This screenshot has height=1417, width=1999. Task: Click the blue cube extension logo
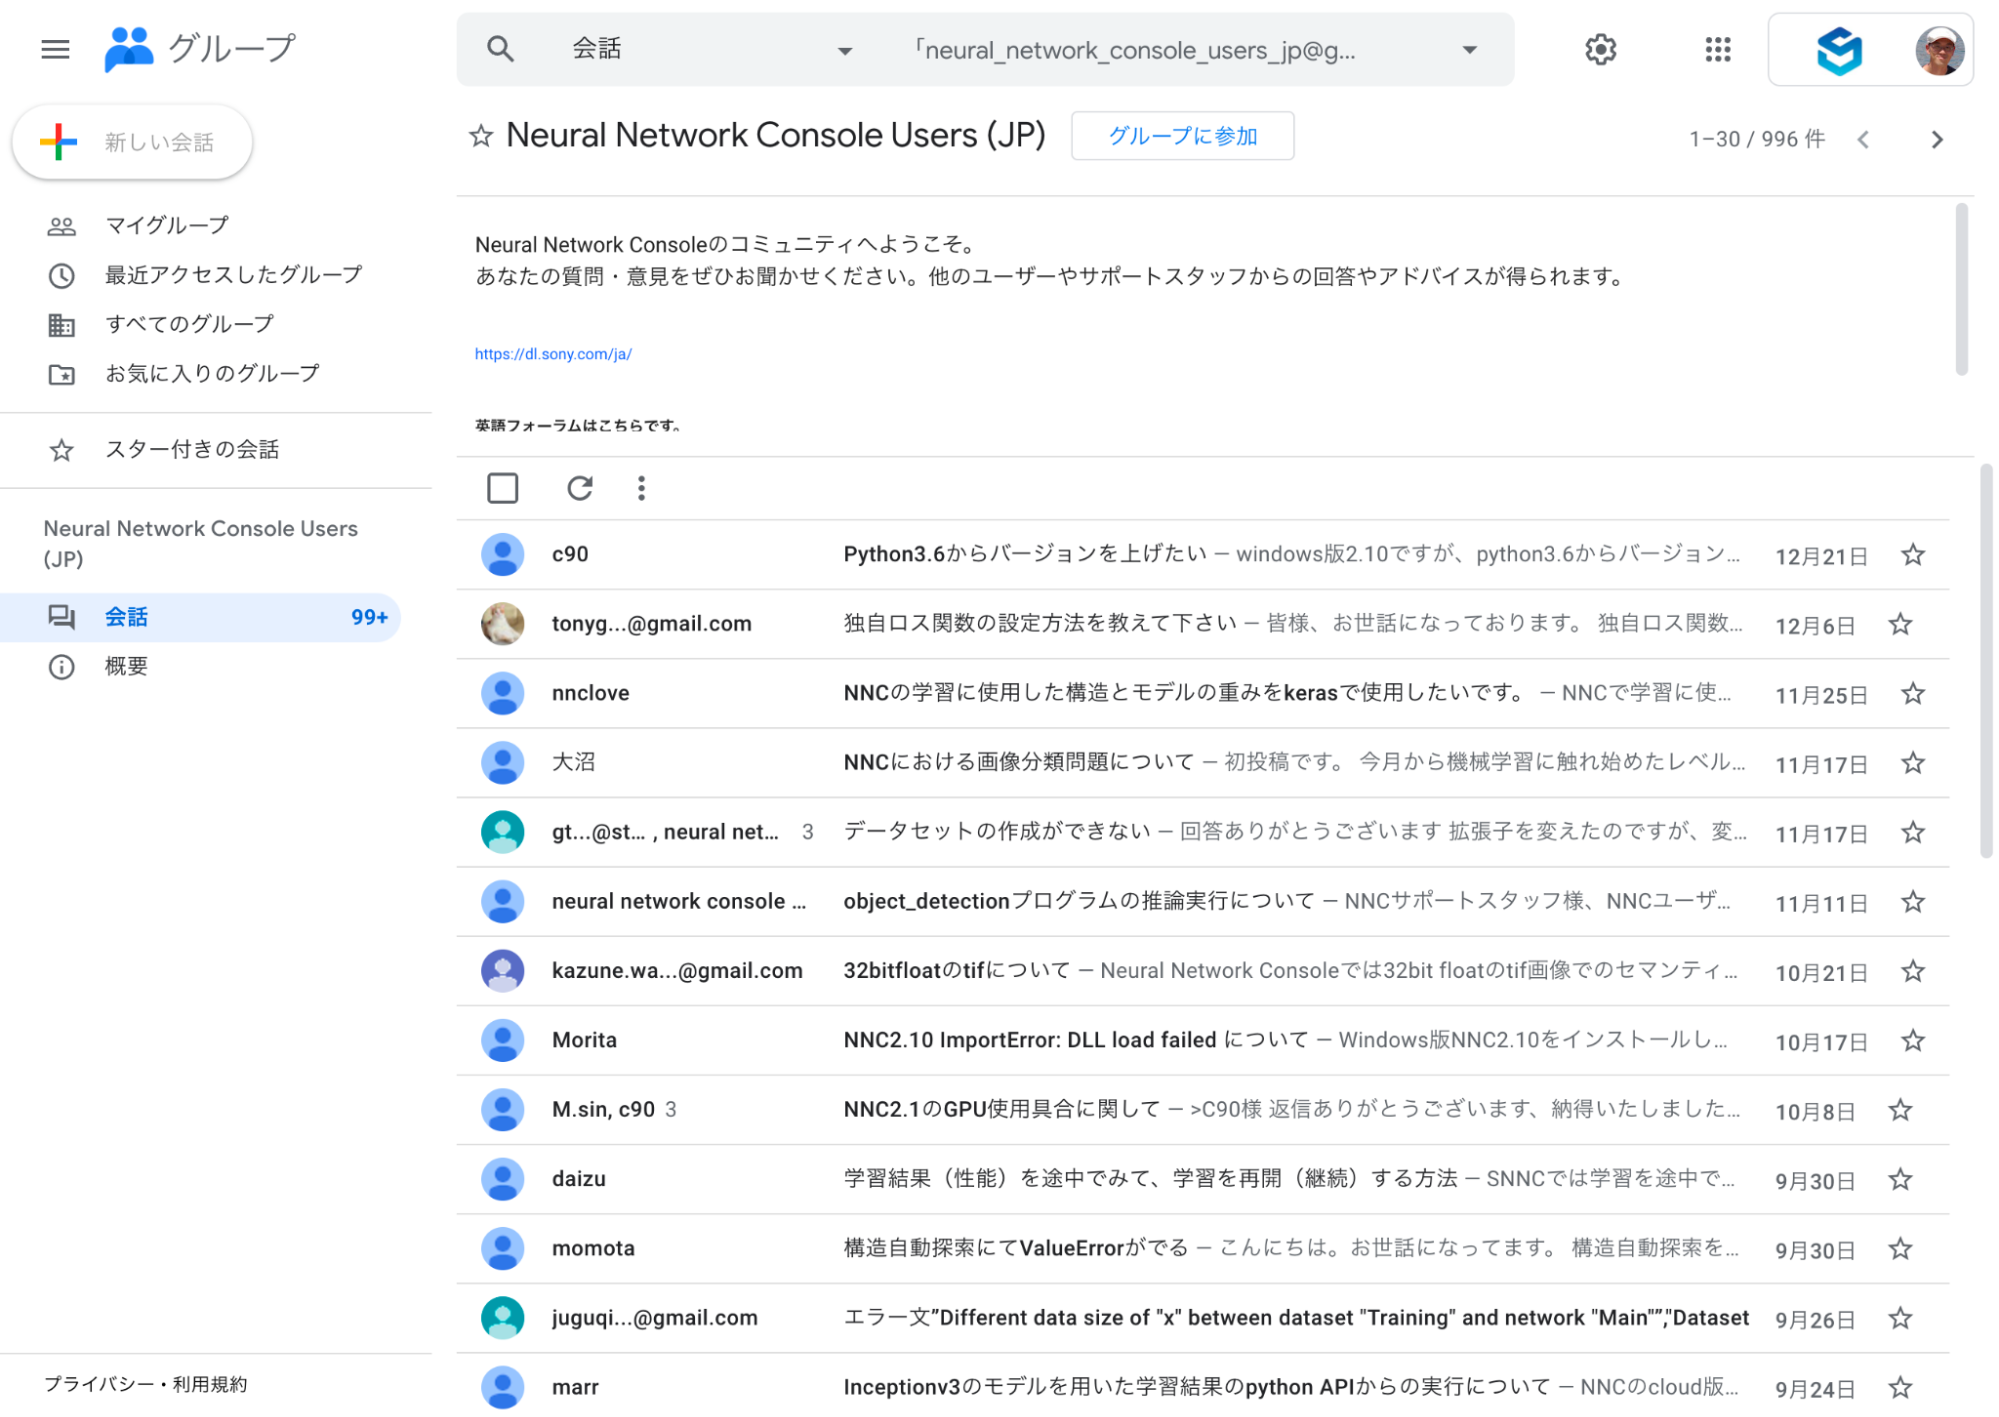[x=1839, y=50]
